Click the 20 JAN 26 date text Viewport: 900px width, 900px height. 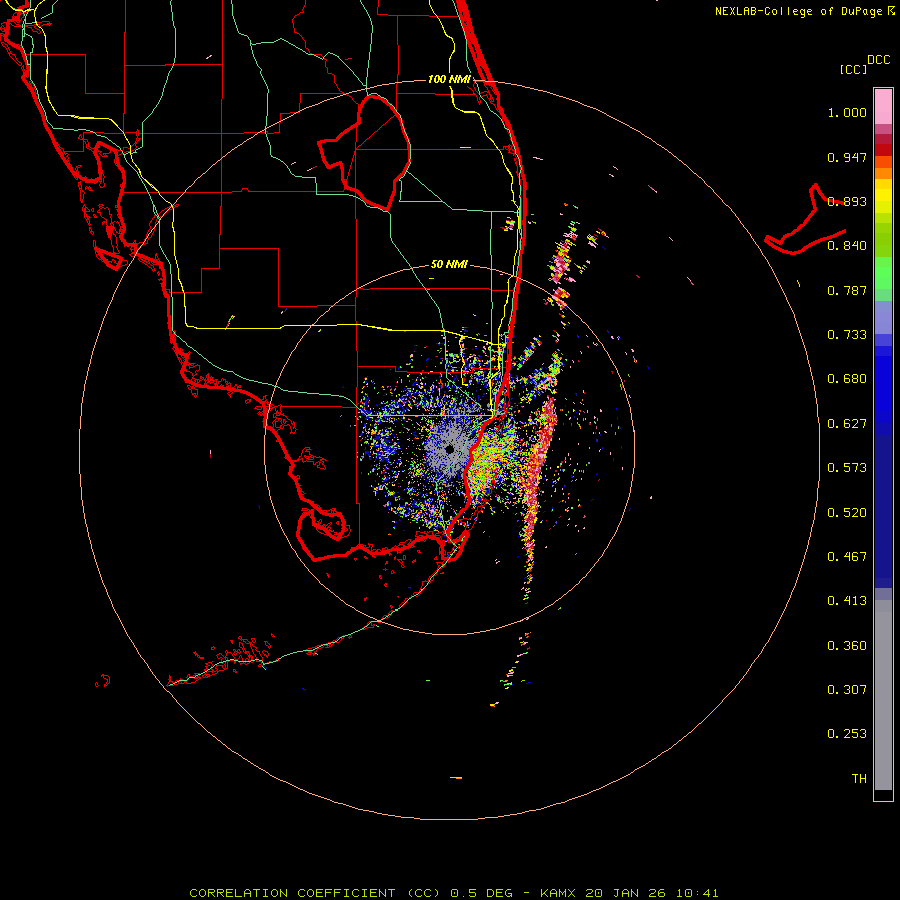tap(625, 893)
